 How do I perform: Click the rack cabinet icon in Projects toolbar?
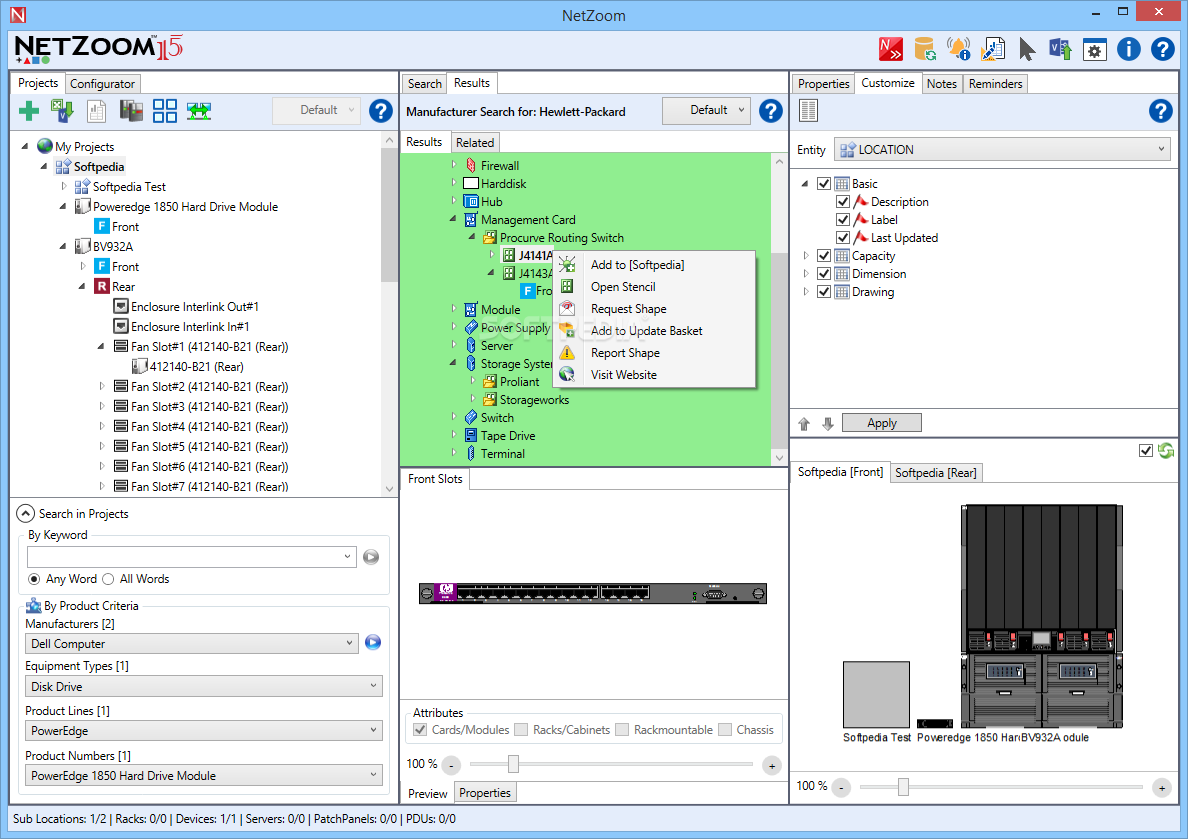pos(130,111)
